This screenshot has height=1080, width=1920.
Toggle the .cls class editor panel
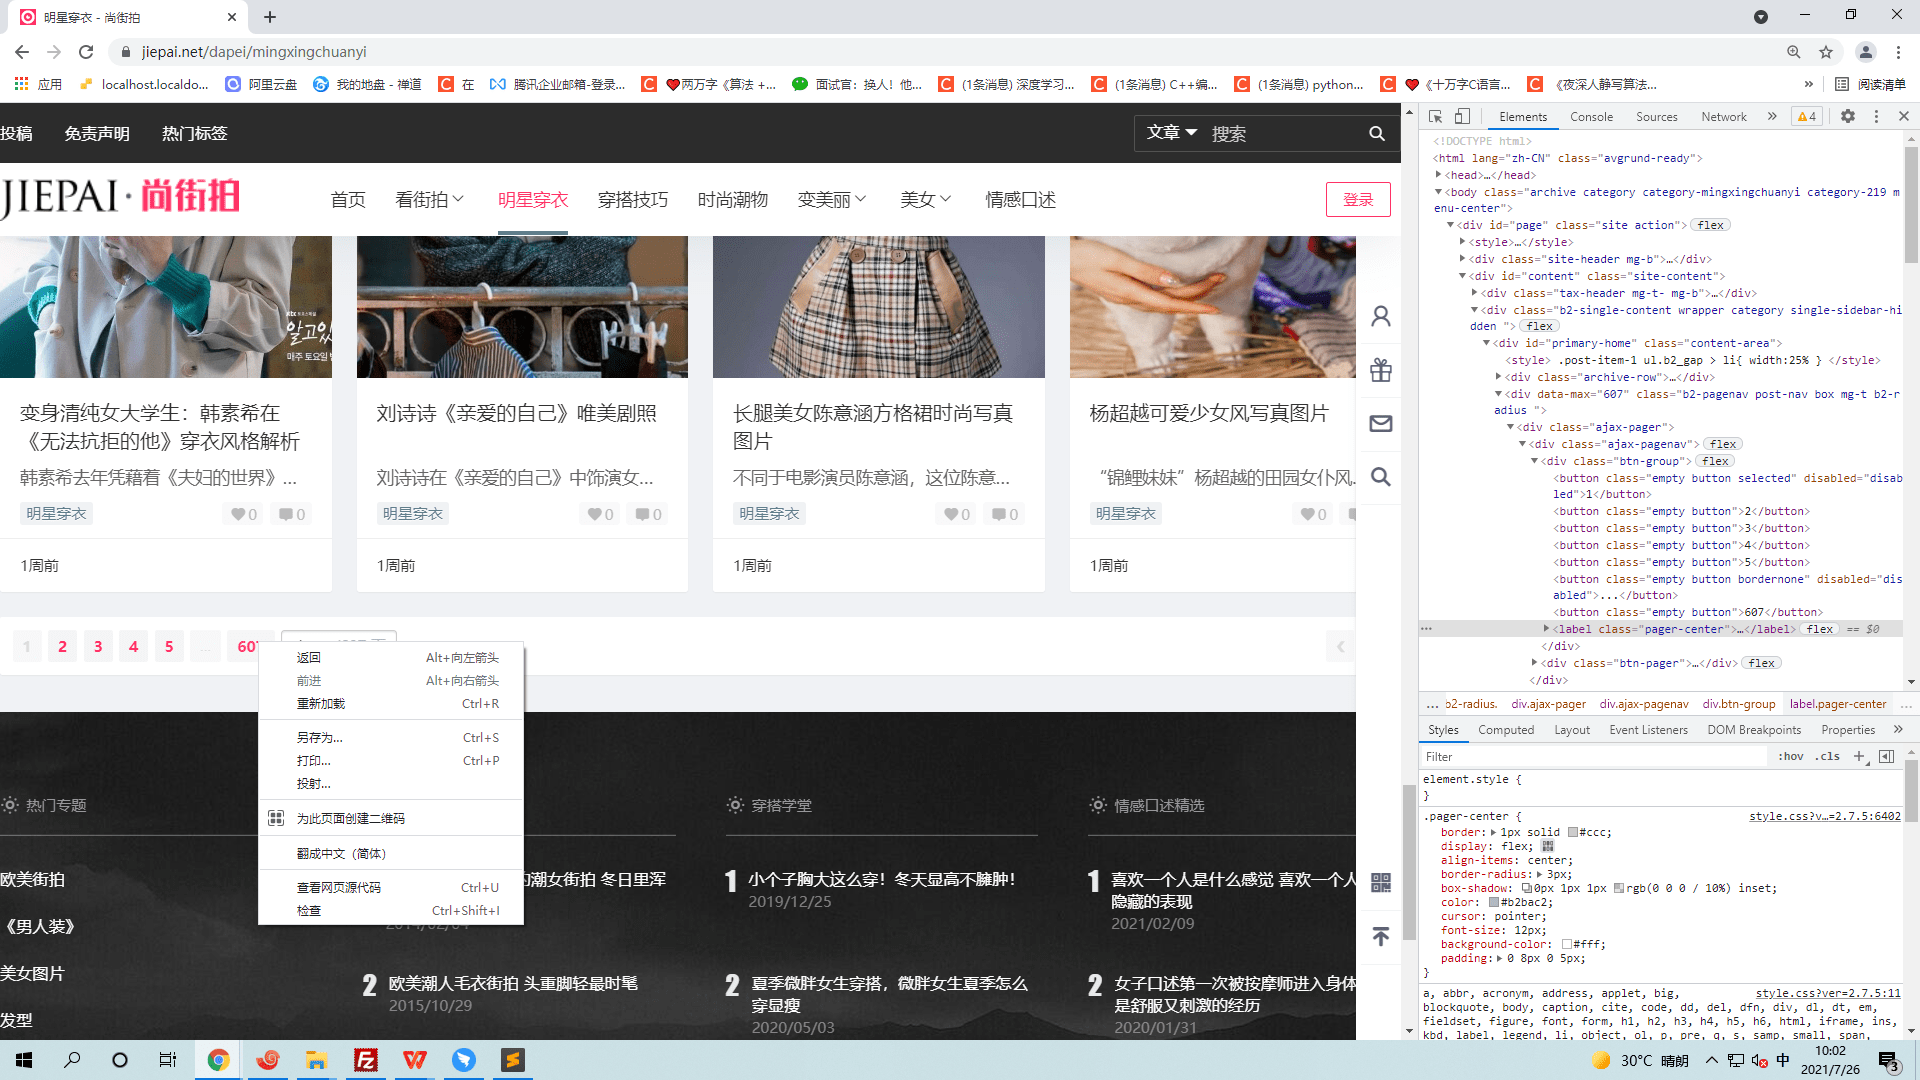pyautogui.click(x=1829, y=757)
